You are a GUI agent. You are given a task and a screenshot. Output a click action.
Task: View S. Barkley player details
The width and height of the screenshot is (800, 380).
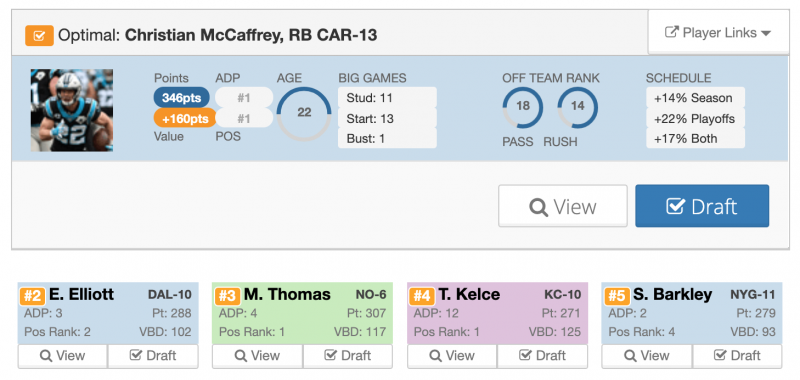(x=647, y=356)
